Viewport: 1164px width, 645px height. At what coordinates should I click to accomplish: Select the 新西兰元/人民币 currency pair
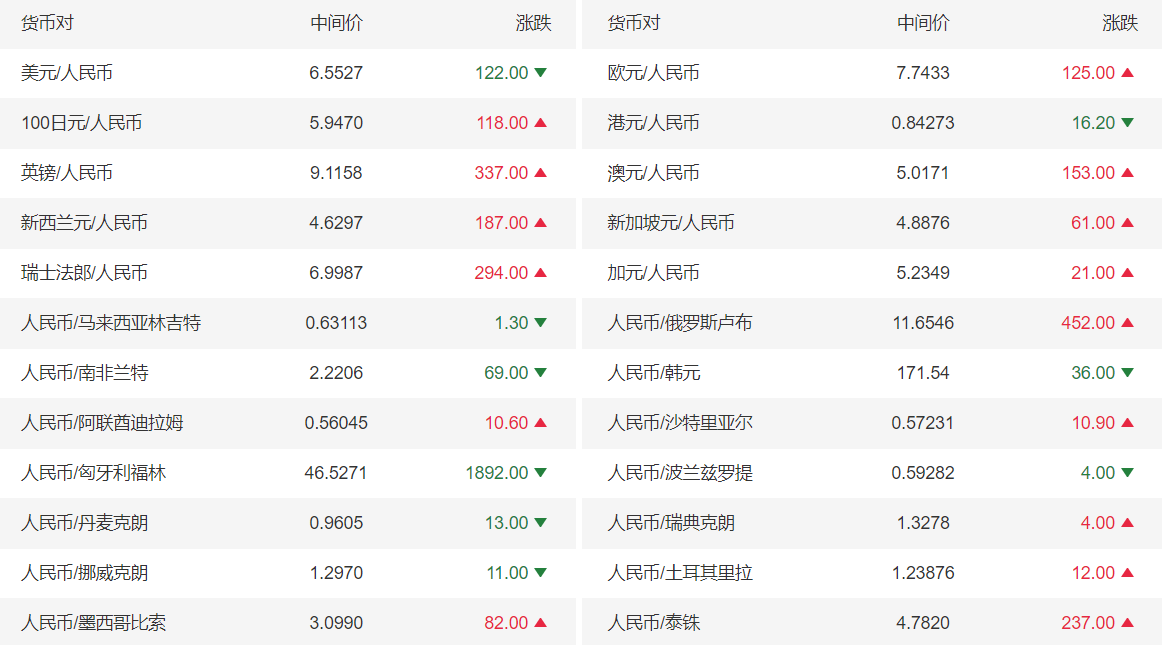(x=85, y=223)
